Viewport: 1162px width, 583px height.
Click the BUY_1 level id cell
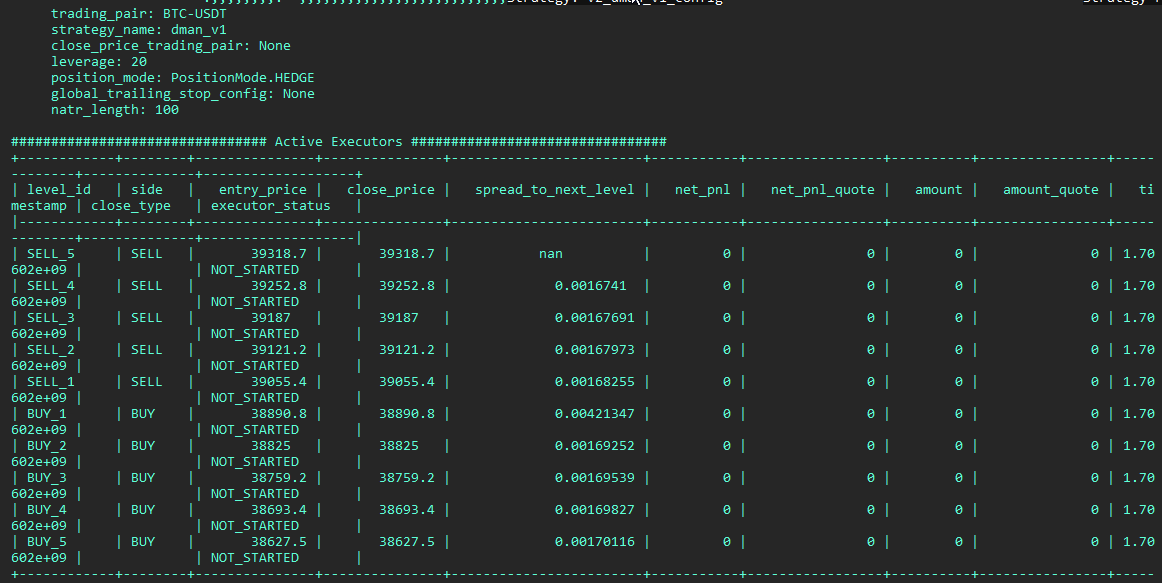coord(47,414)
